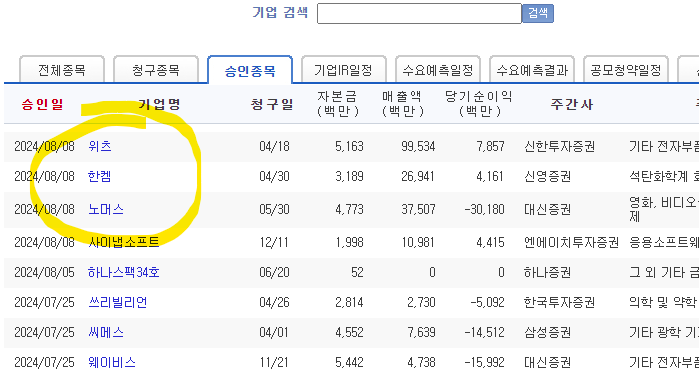Open the 기업IR일정 tab

tap(343, 70)
